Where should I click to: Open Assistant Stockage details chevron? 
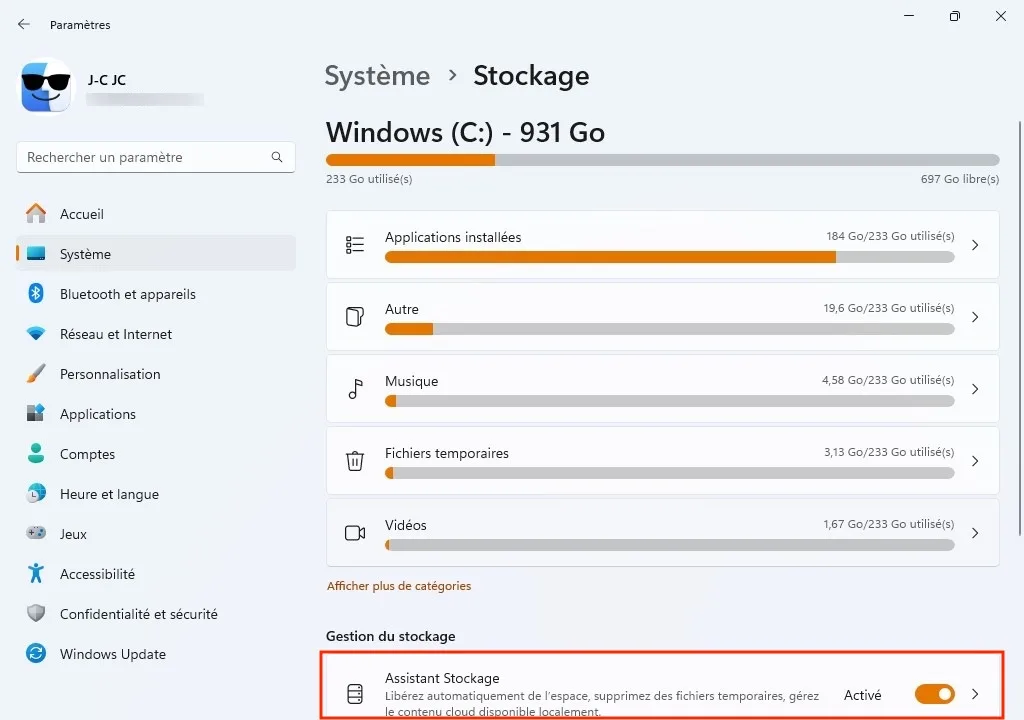(975, 694)
